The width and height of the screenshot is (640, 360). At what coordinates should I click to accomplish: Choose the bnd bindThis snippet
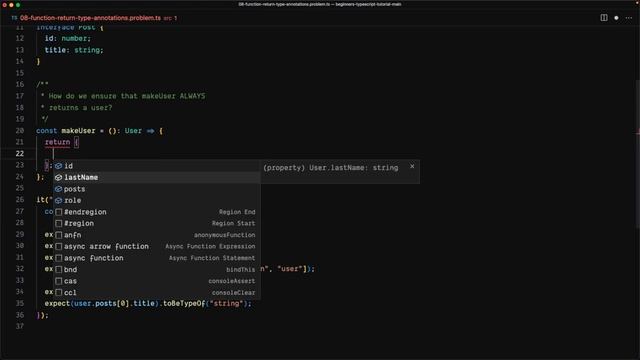[157, 269]
